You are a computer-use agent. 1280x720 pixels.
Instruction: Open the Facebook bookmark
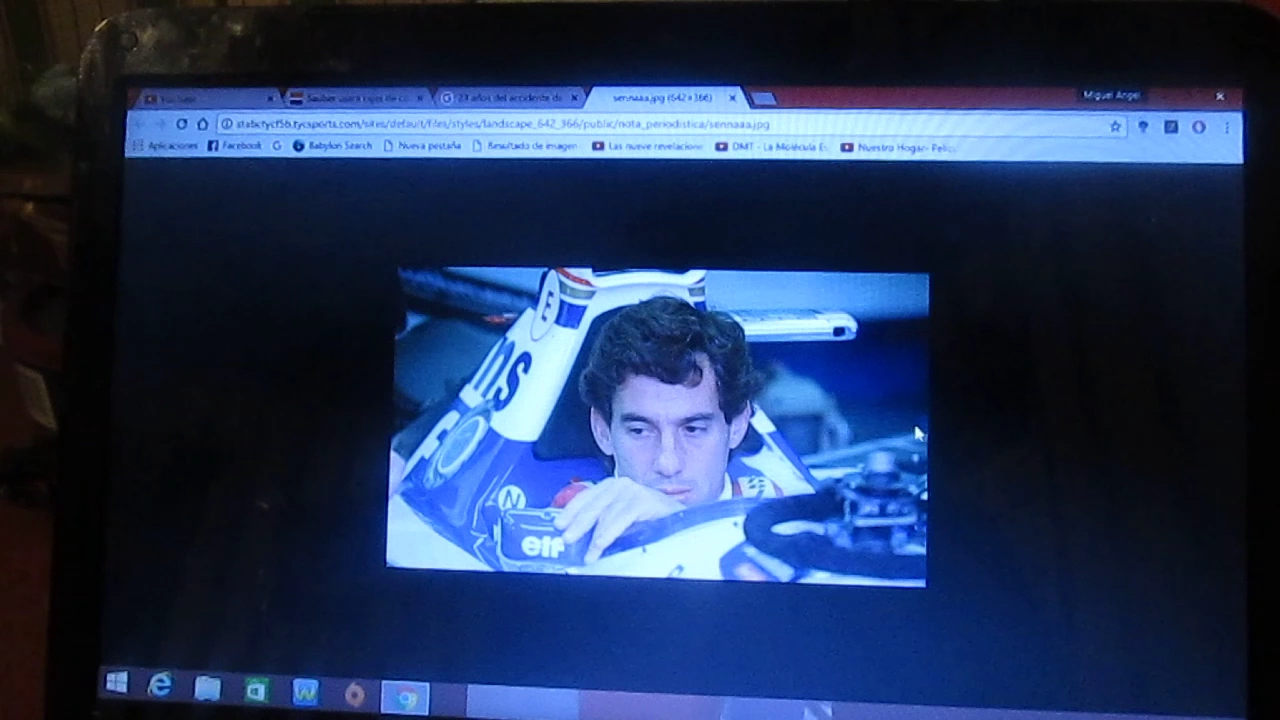tap(235, 146)
